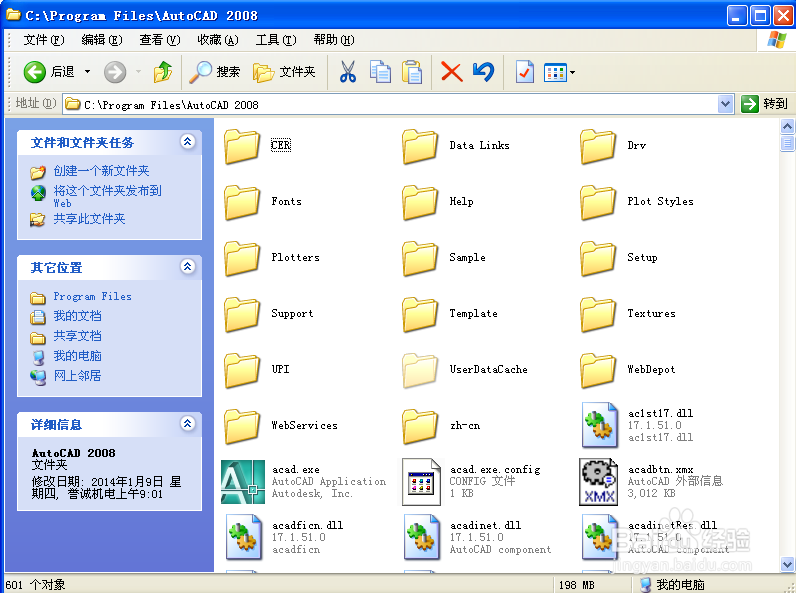
Task: Select the acadficn.dll file icon
Action: point(243,537)
